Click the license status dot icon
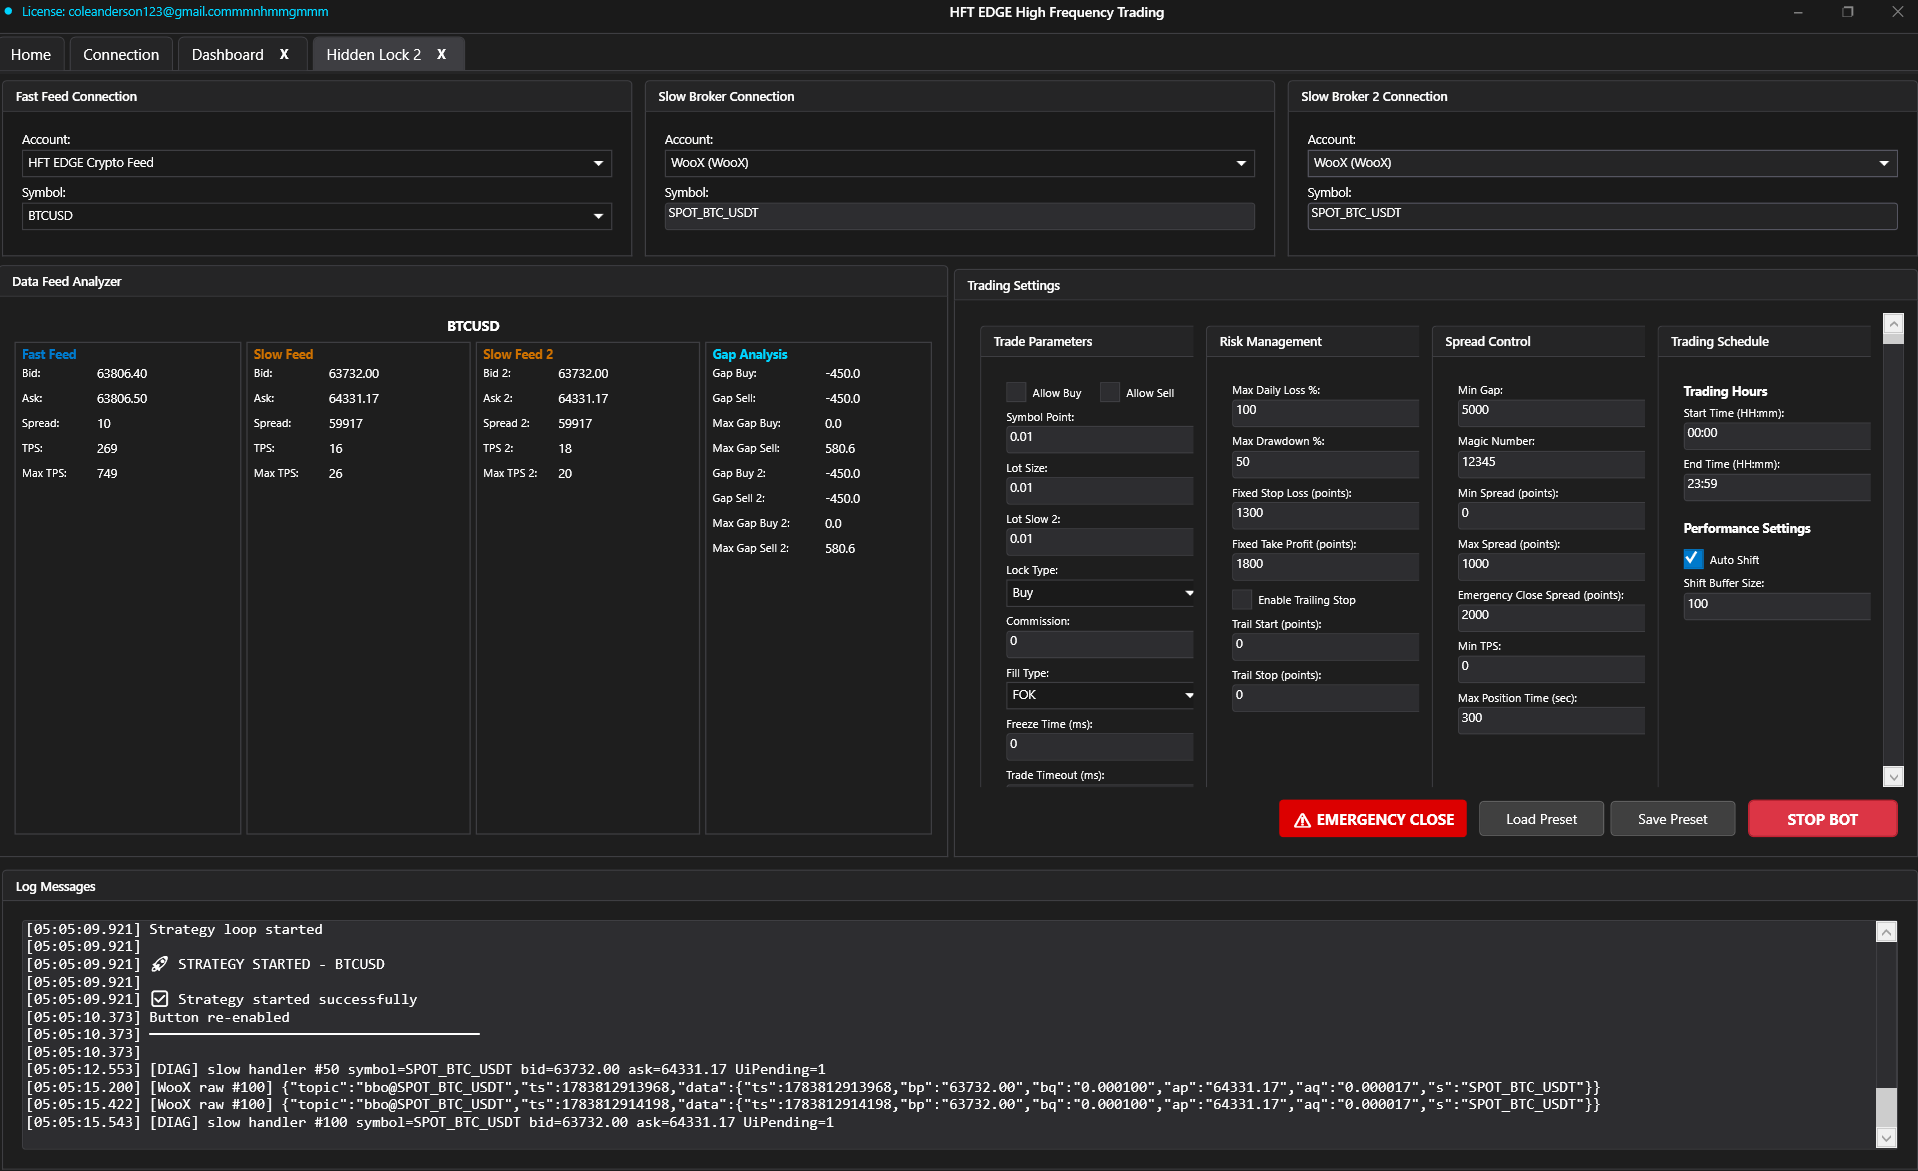Image resolution: width=1918 pixels, height=1171 pixels. coord(8,11)
